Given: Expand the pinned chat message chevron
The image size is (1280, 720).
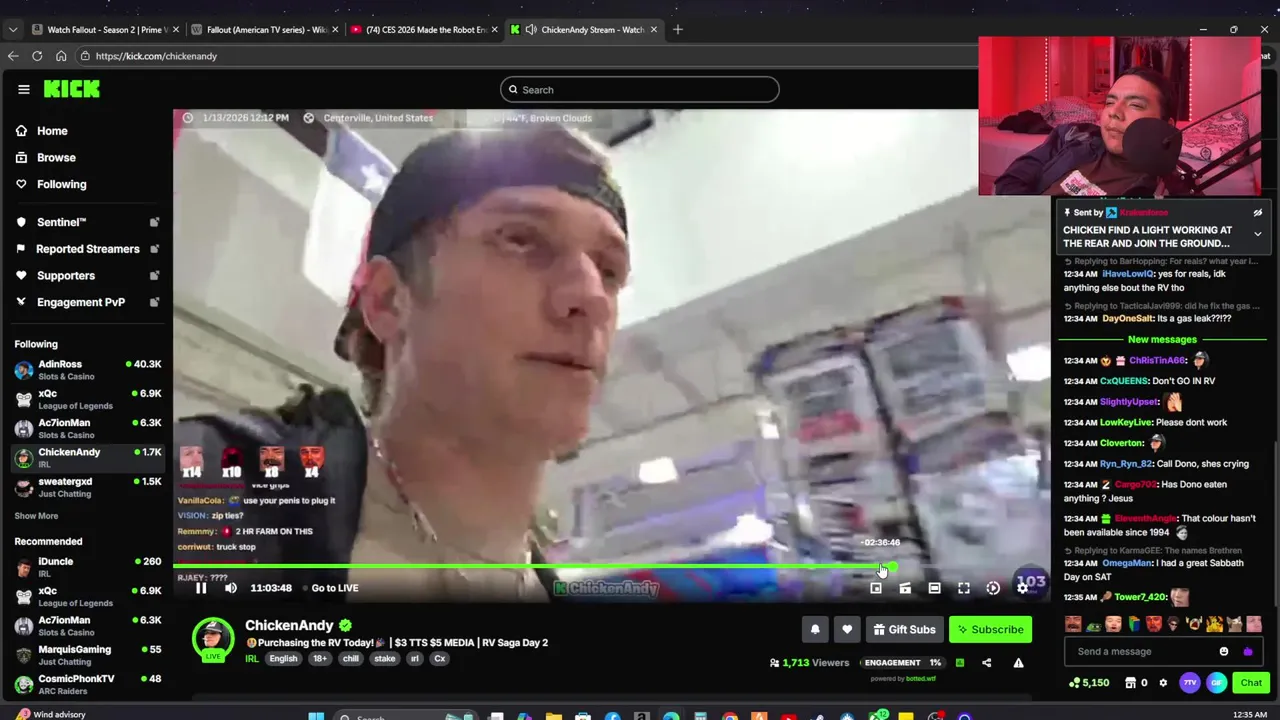Looking at the screenshot, I should click(1258, 234).
